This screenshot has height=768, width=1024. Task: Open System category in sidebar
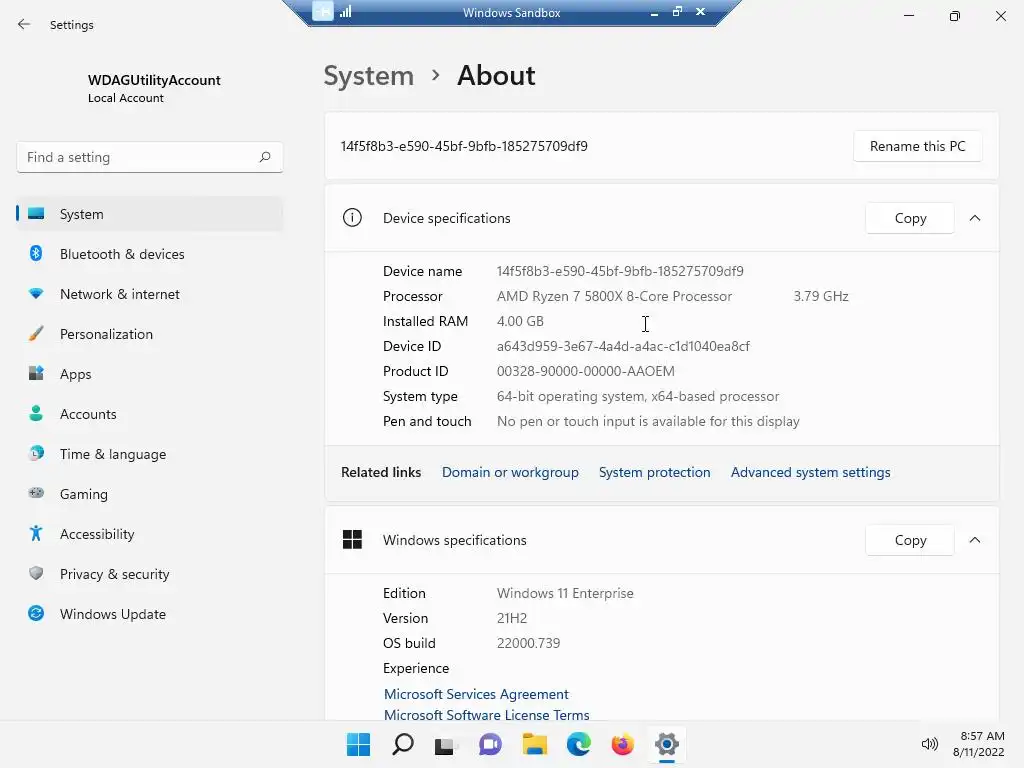tap(150, 214)
